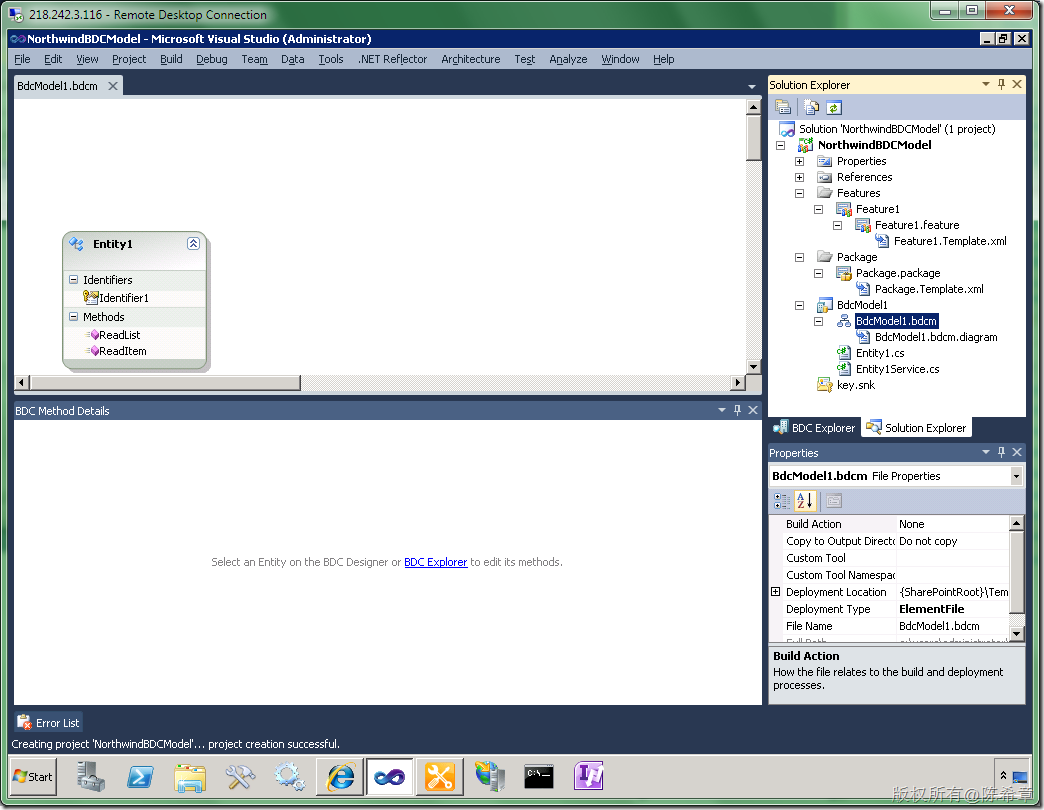Click Categorized view icon in Properties panel

(x=782, y=501)
